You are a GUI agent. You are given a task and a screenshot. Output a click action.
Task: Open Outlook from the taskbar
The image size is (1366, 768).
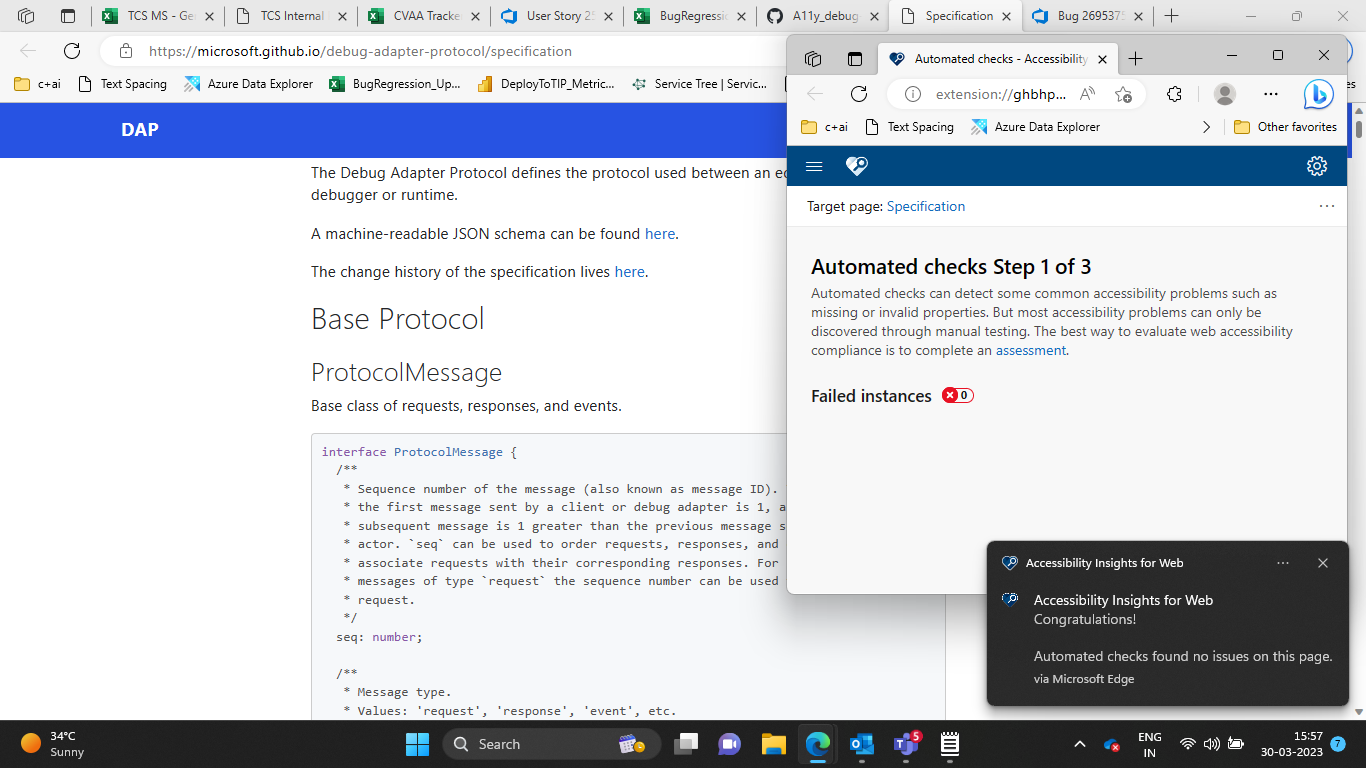pyautogui.click(x=861, y=744)
